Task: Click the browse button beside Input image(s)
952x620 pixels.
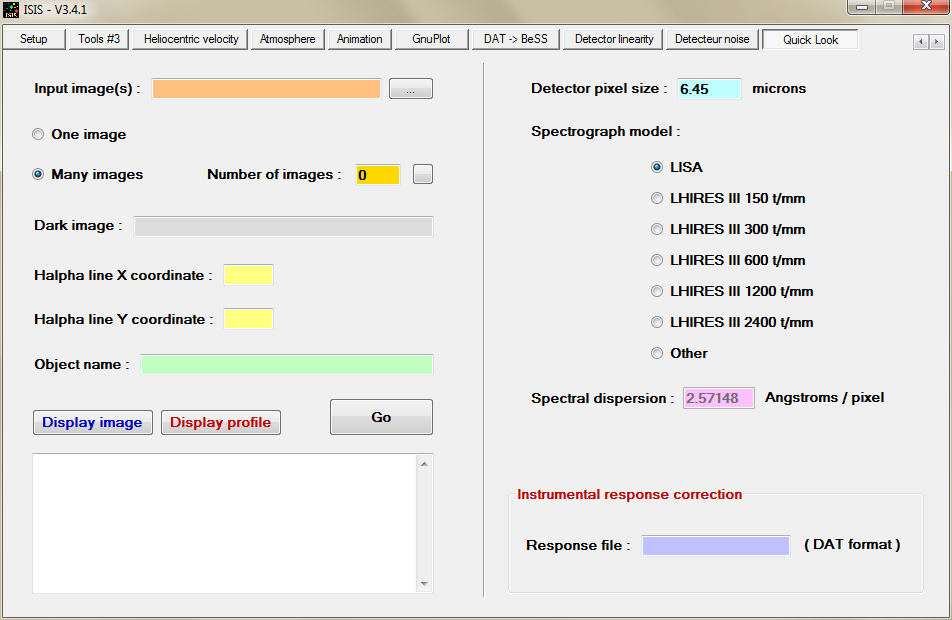Action: 410,89
